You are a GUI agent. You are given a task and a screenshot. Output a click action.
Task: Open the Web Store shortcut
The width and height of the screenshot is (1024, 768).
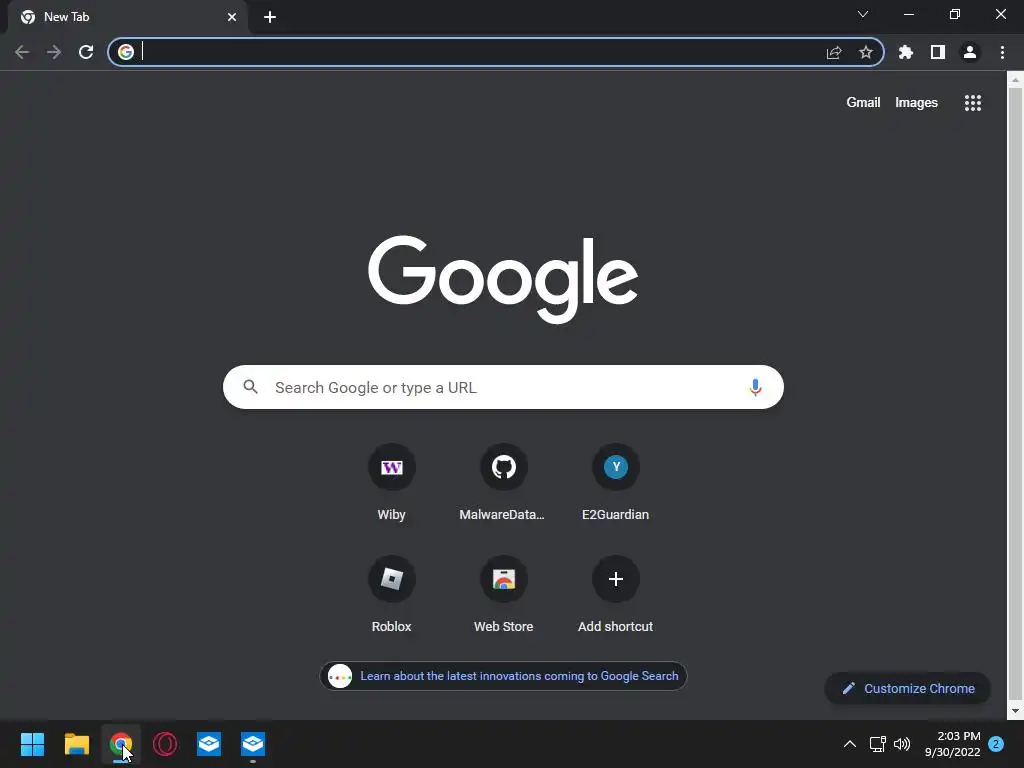point(504,594)
